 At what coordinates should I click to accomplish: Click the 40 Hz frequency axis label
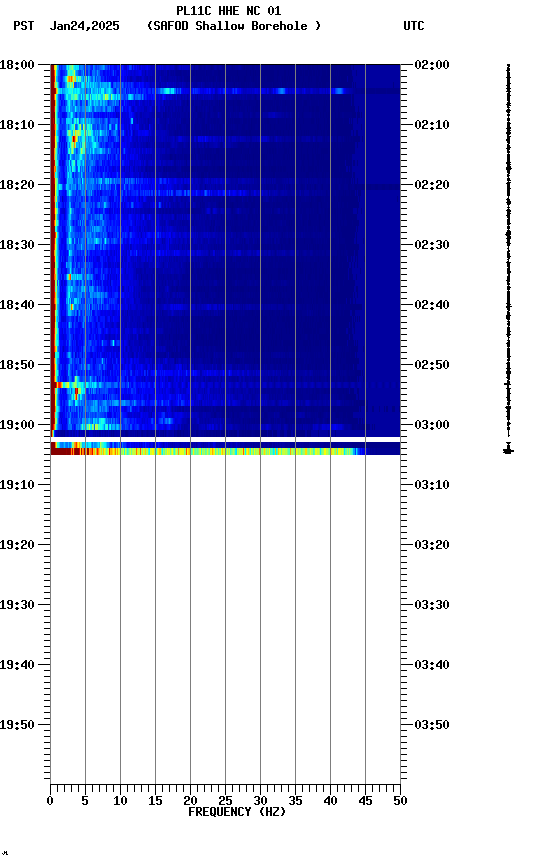pyautogui.click(x=330, y=802)
